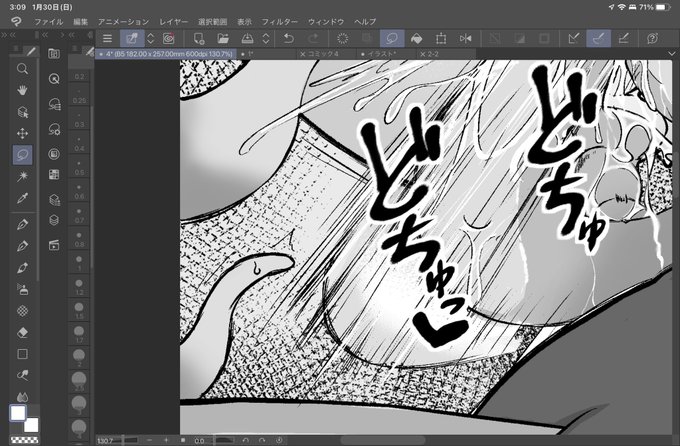Open the Clip Studio launcher icon
The image size is (680, 446).
coord(168,39)
